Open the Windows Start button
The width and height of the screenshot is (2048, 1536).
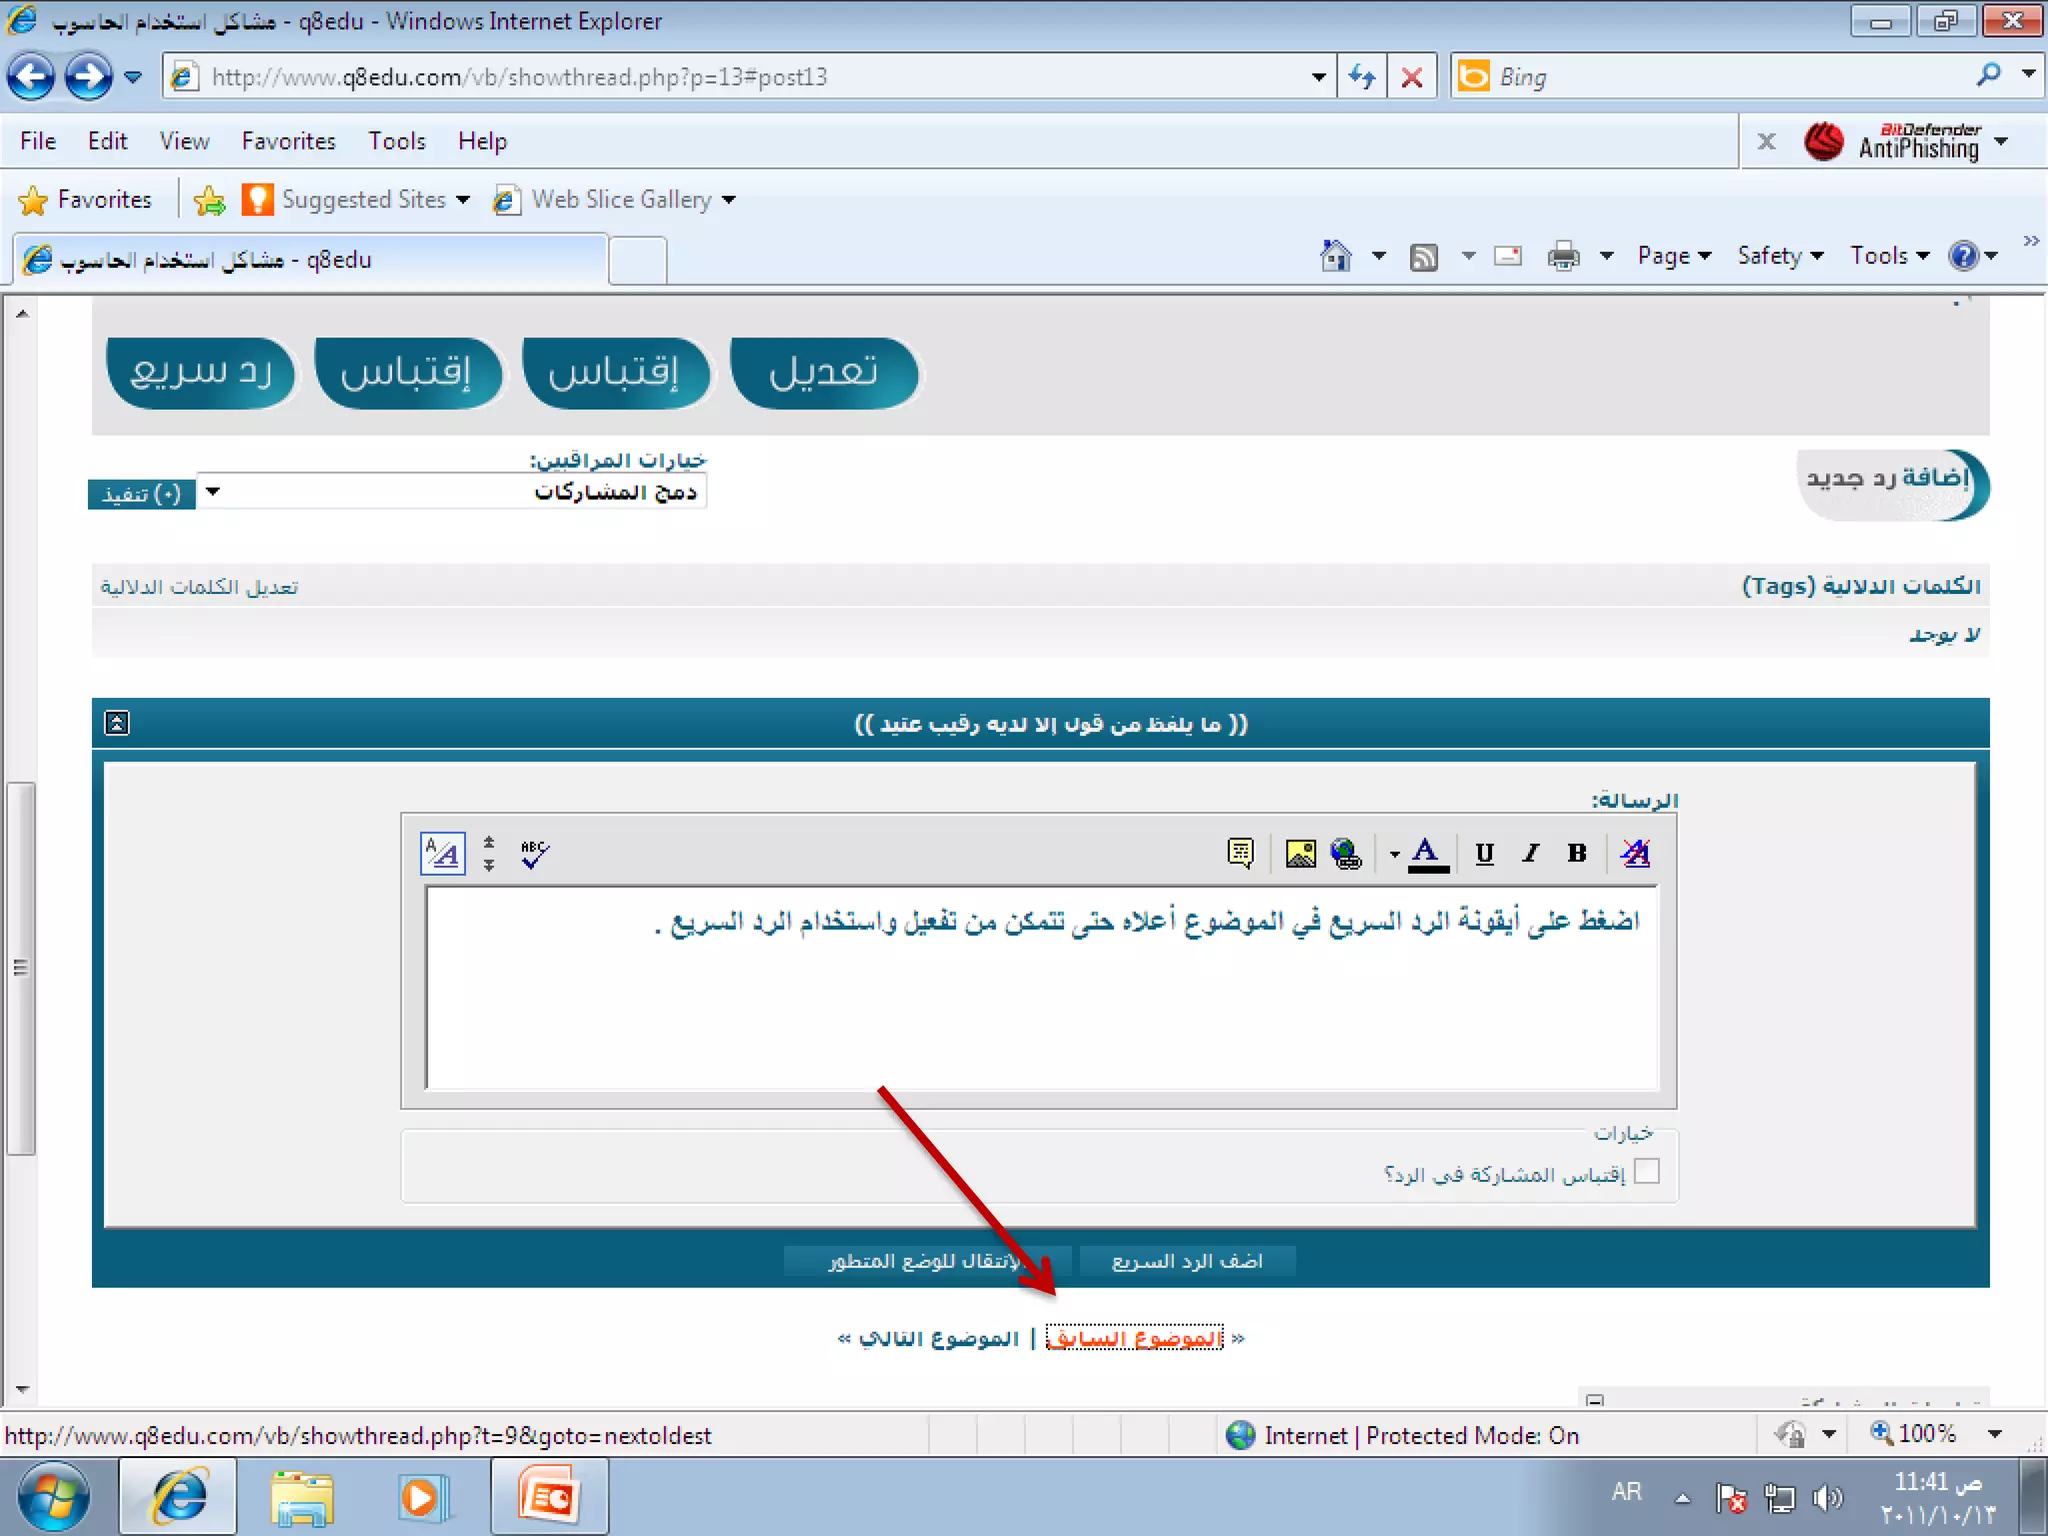coord(53,1497)
